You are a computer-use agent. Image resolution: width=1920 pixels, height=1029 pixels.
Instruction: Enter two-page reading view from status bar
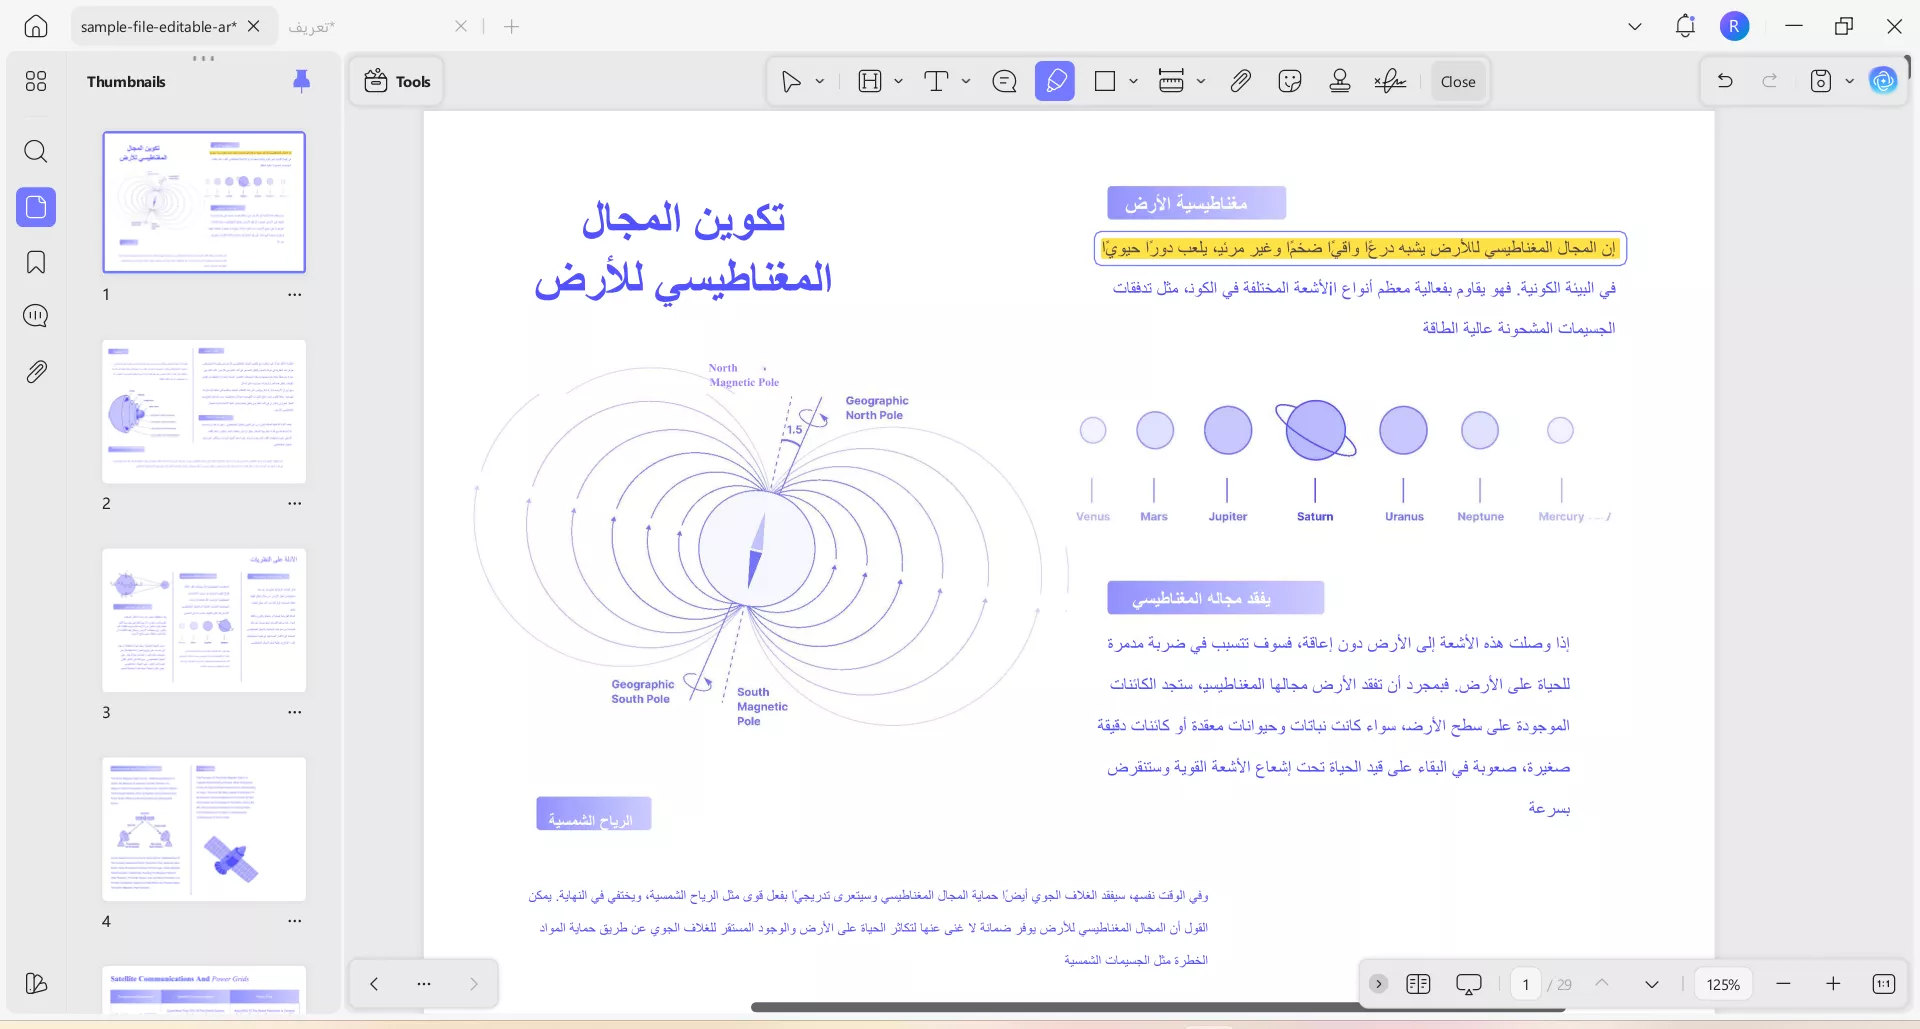1418,984
